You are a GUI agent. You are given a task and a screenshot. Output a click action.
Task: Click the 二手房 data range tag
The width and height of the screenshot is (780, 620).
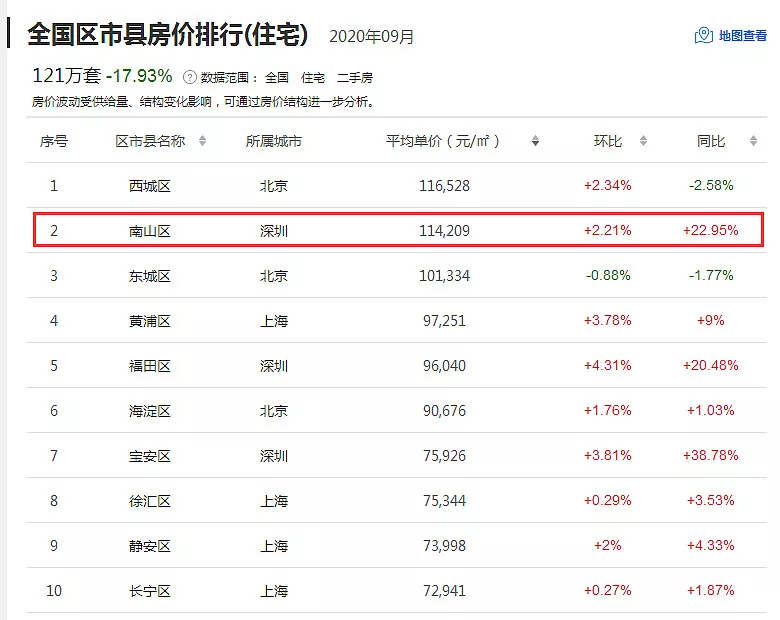[x=355, y=78]
